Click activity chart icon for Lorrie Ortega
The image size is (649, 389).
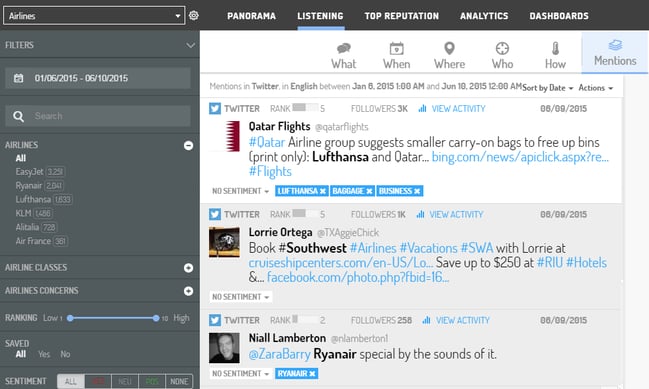click(420, 214)
